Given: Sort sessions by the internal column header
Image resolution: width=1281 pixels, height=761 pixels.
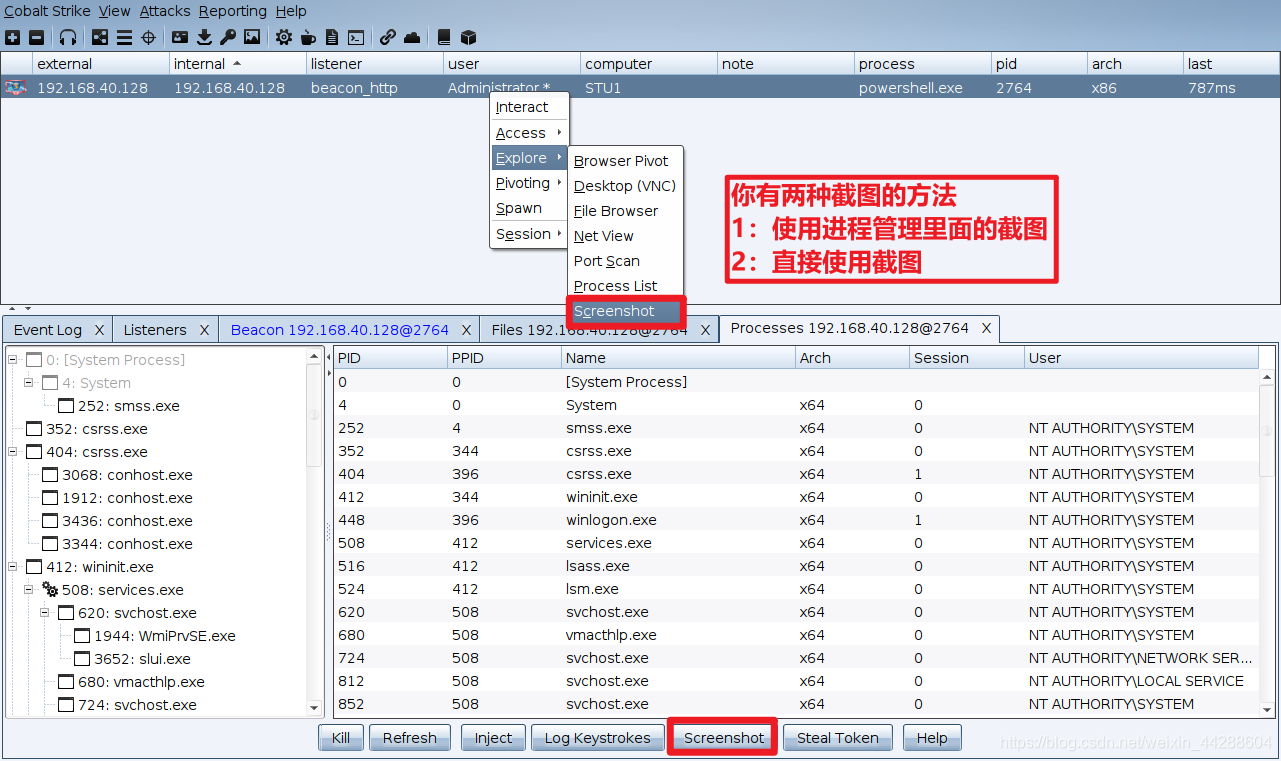Looking at the screenshot, I should [x=238, y=64].
